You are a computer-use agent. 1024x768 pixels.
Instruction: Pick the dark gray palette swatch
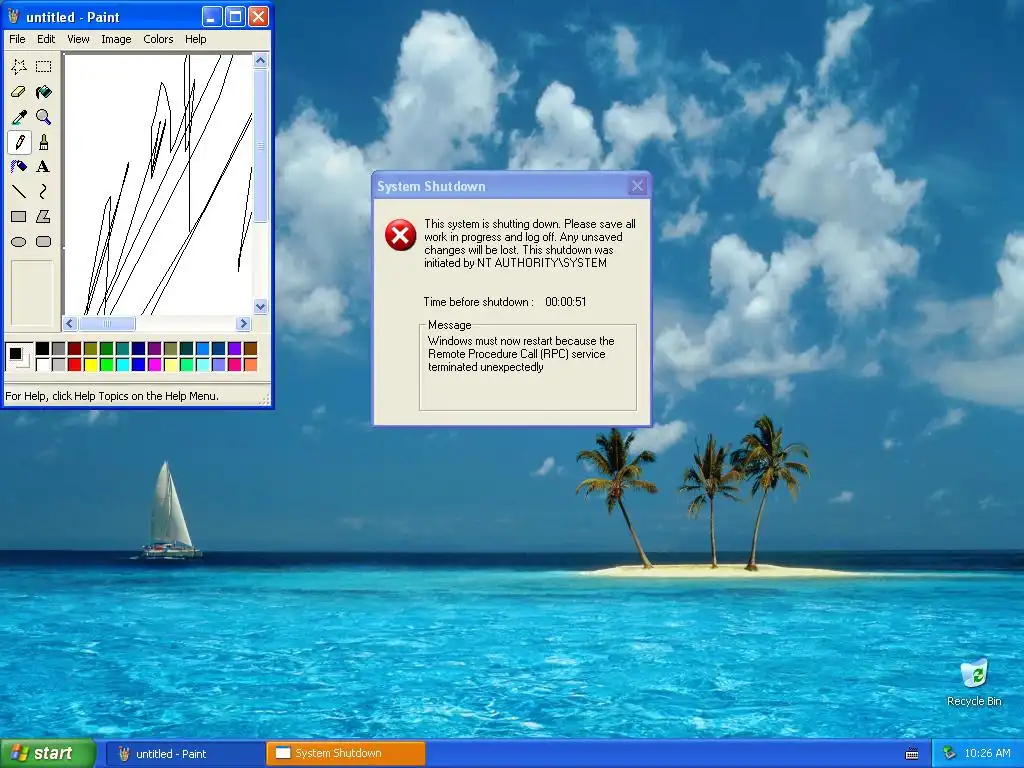coord(59,348)
